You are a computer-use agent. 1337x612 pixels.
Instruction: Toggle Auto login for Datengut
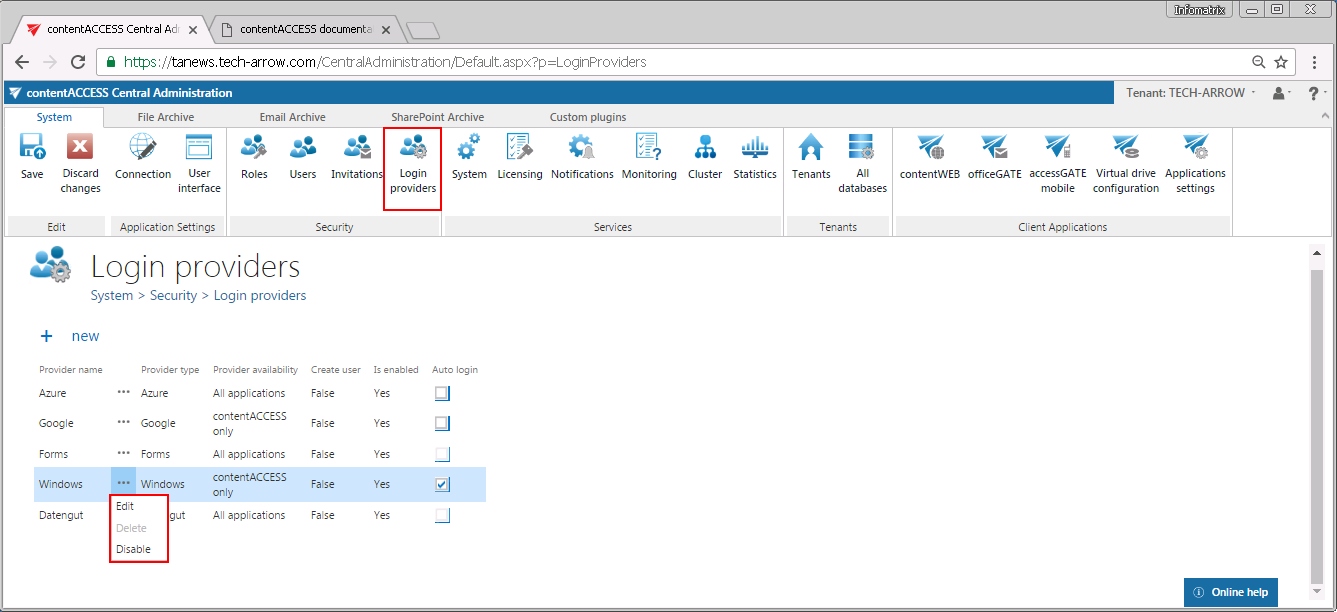pos(442,515)
